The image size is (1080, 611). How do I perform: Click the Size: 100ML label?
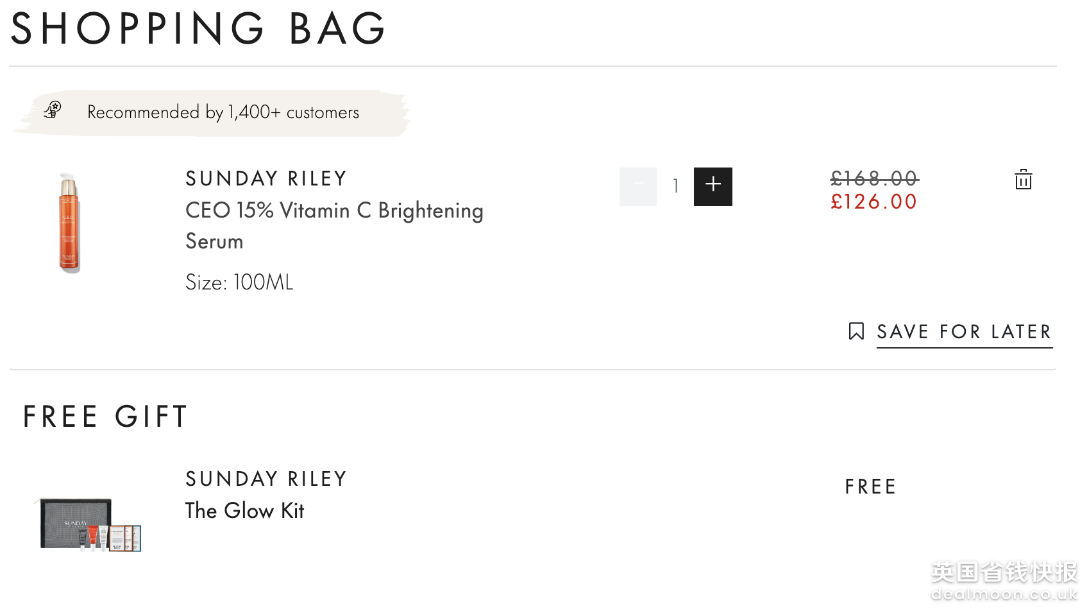point(239,283)
